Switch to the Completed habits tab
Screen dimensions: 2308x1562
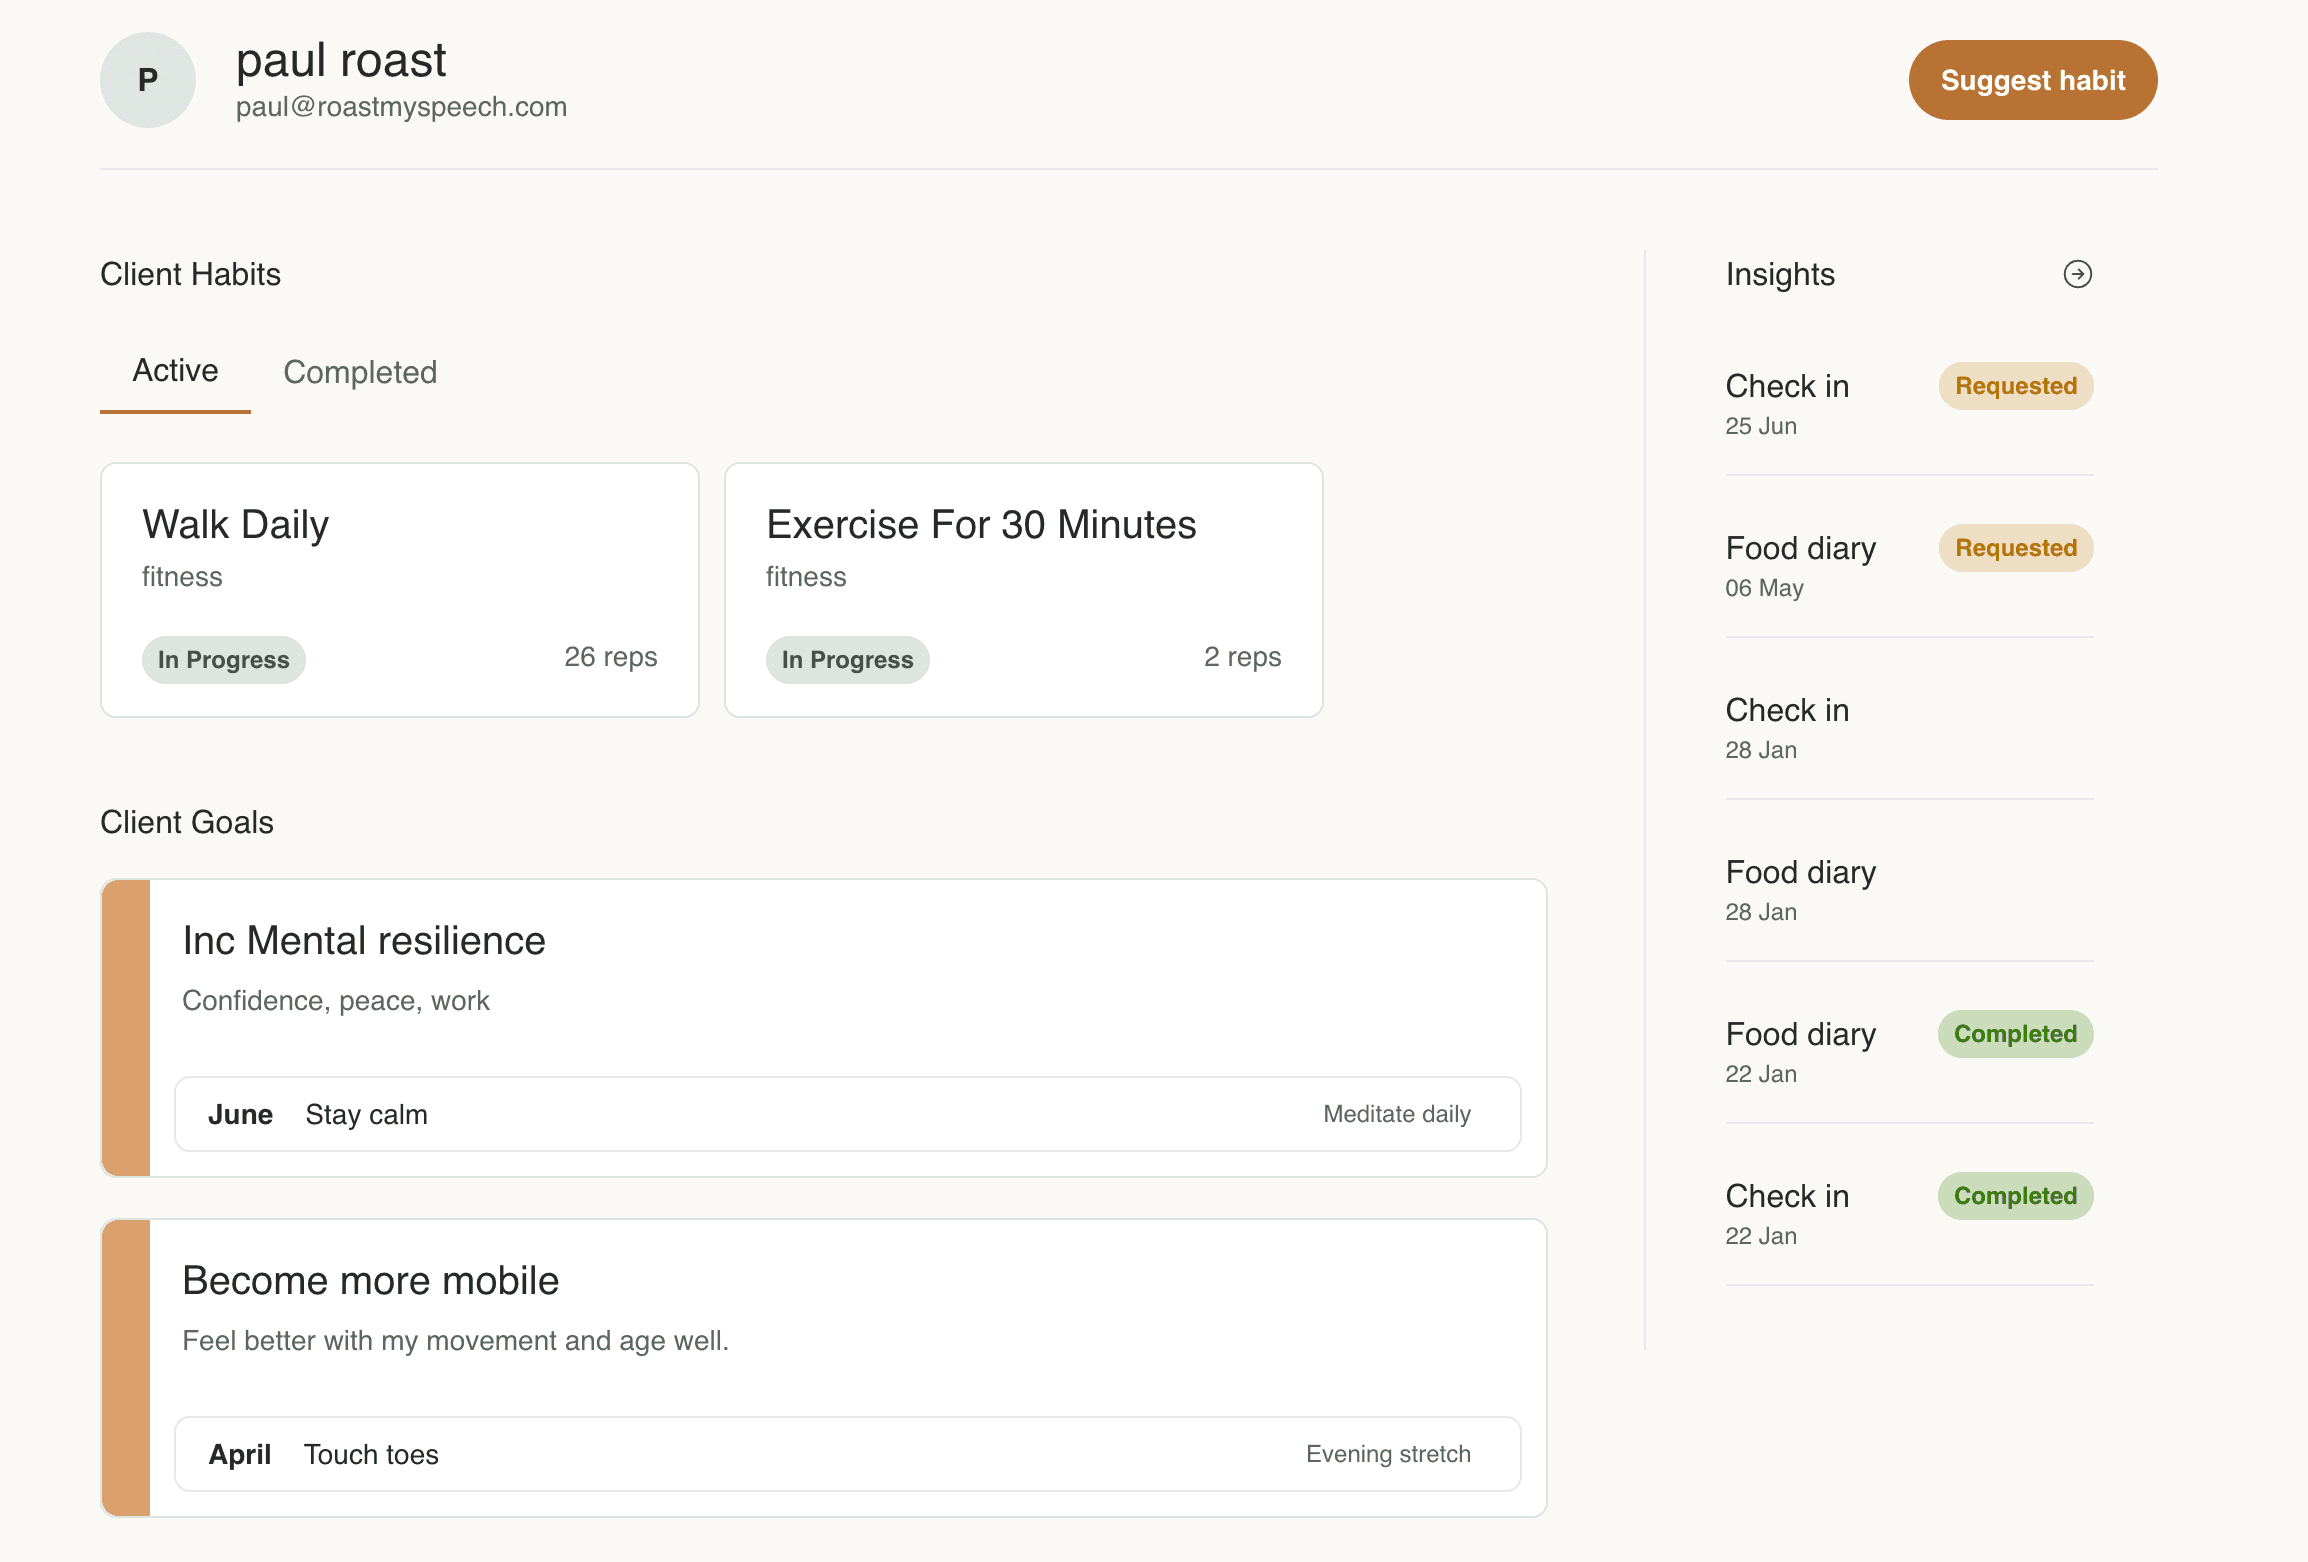[x=360, y=372]
